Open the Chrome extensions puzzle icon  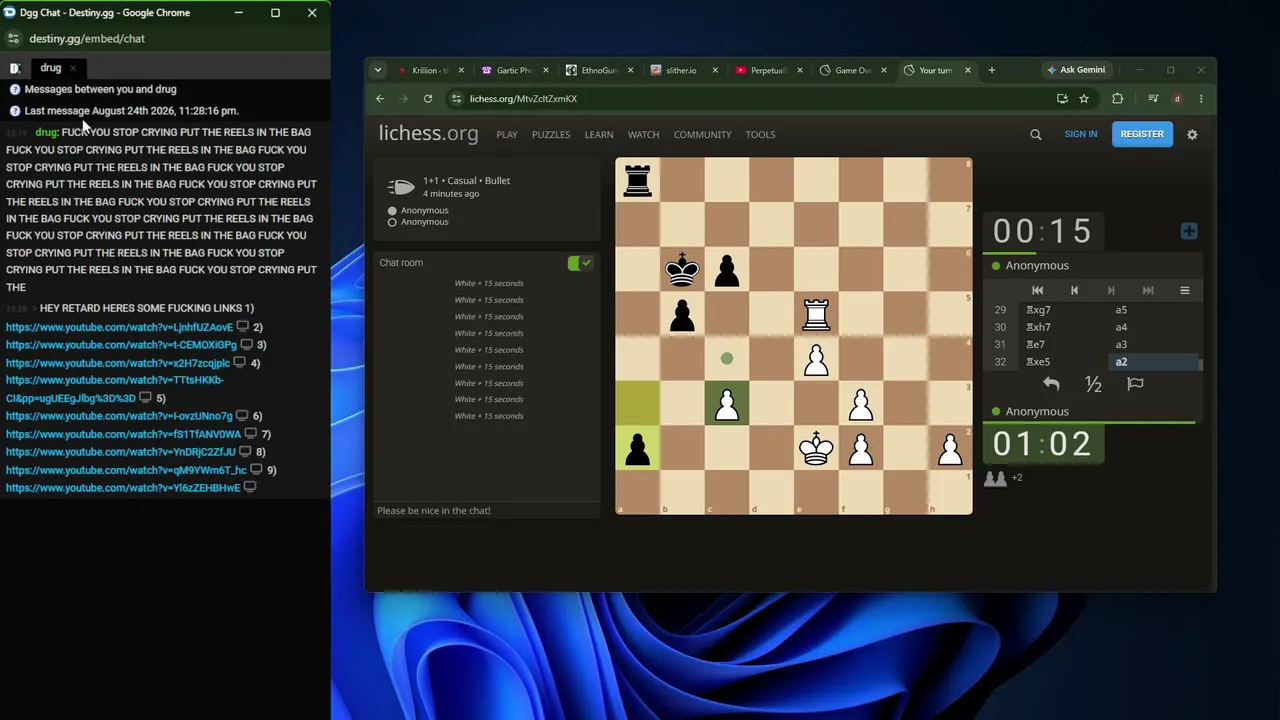tap(1118, 99)
